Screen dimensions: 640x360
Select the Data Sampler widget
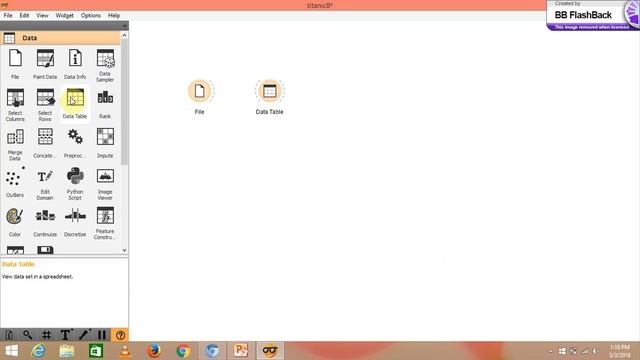[105, 64]
